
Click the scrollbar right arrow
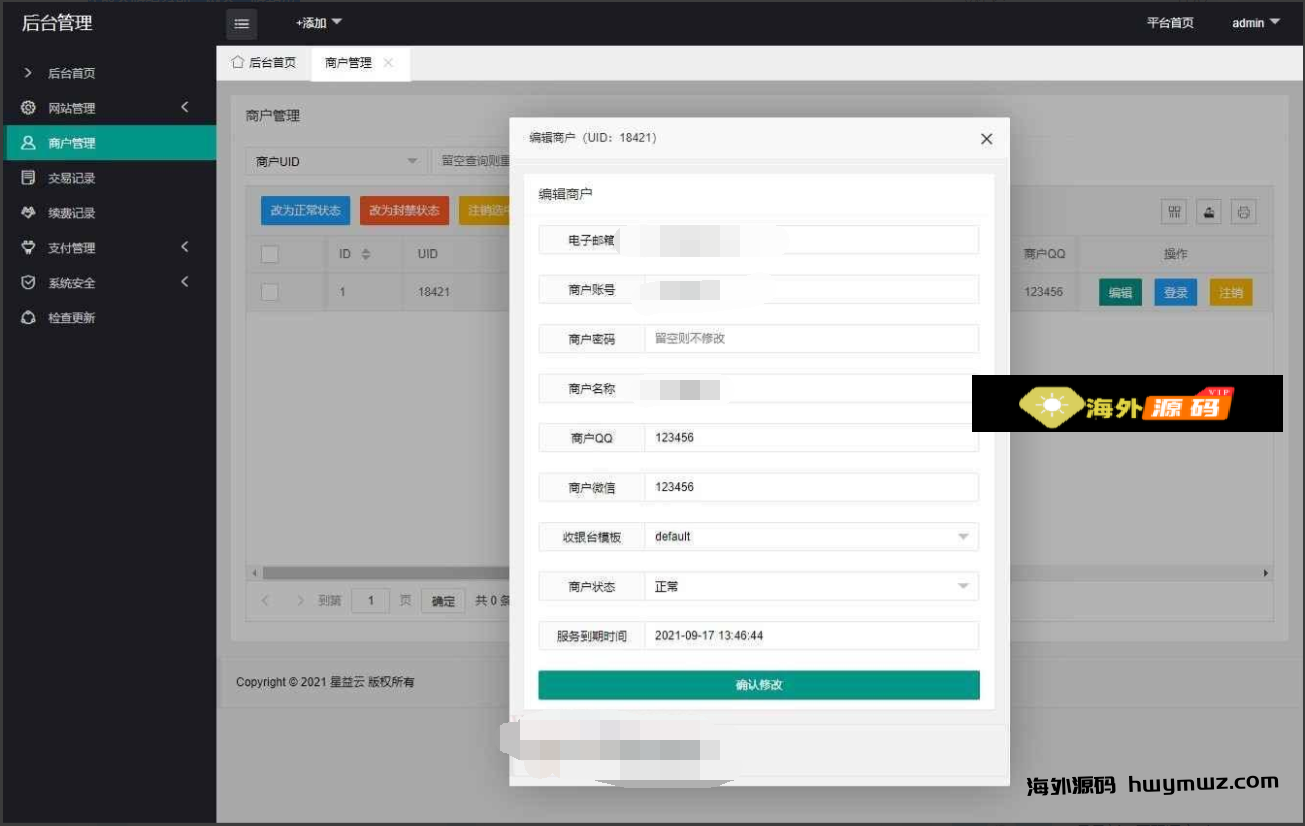(x=1266, y=573)
